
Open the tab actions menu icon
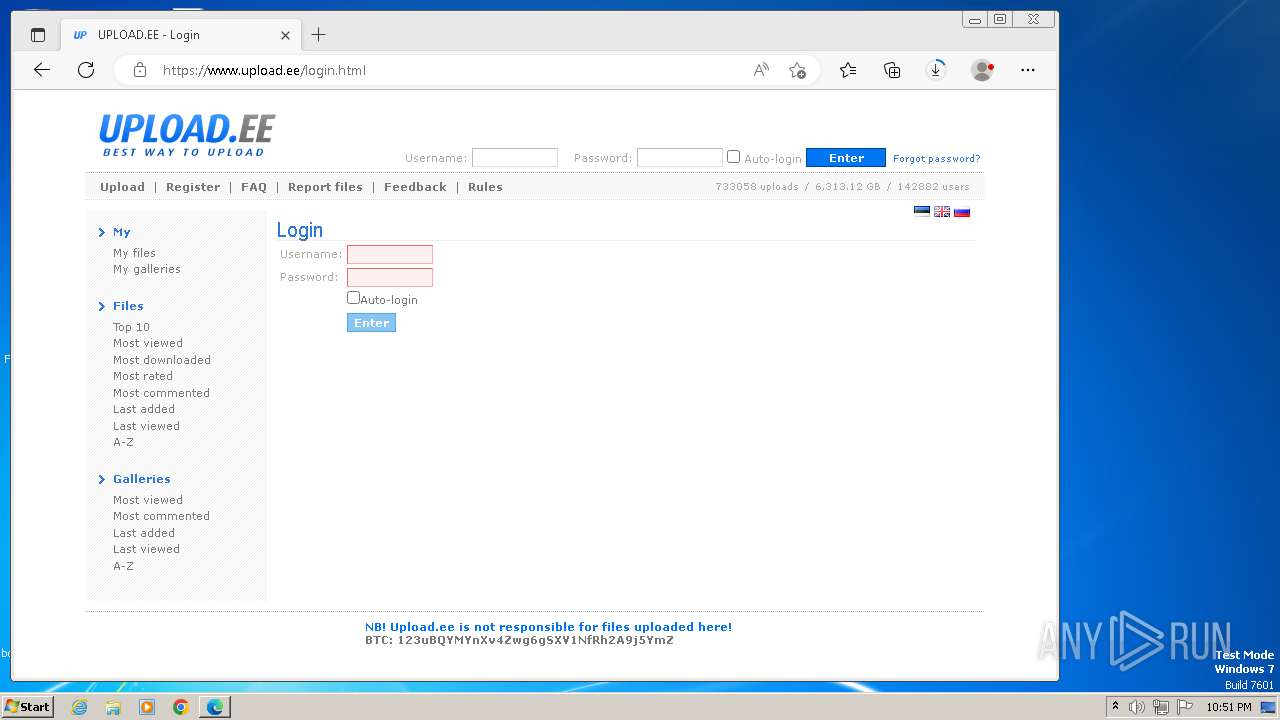click(x=38, y=35)
